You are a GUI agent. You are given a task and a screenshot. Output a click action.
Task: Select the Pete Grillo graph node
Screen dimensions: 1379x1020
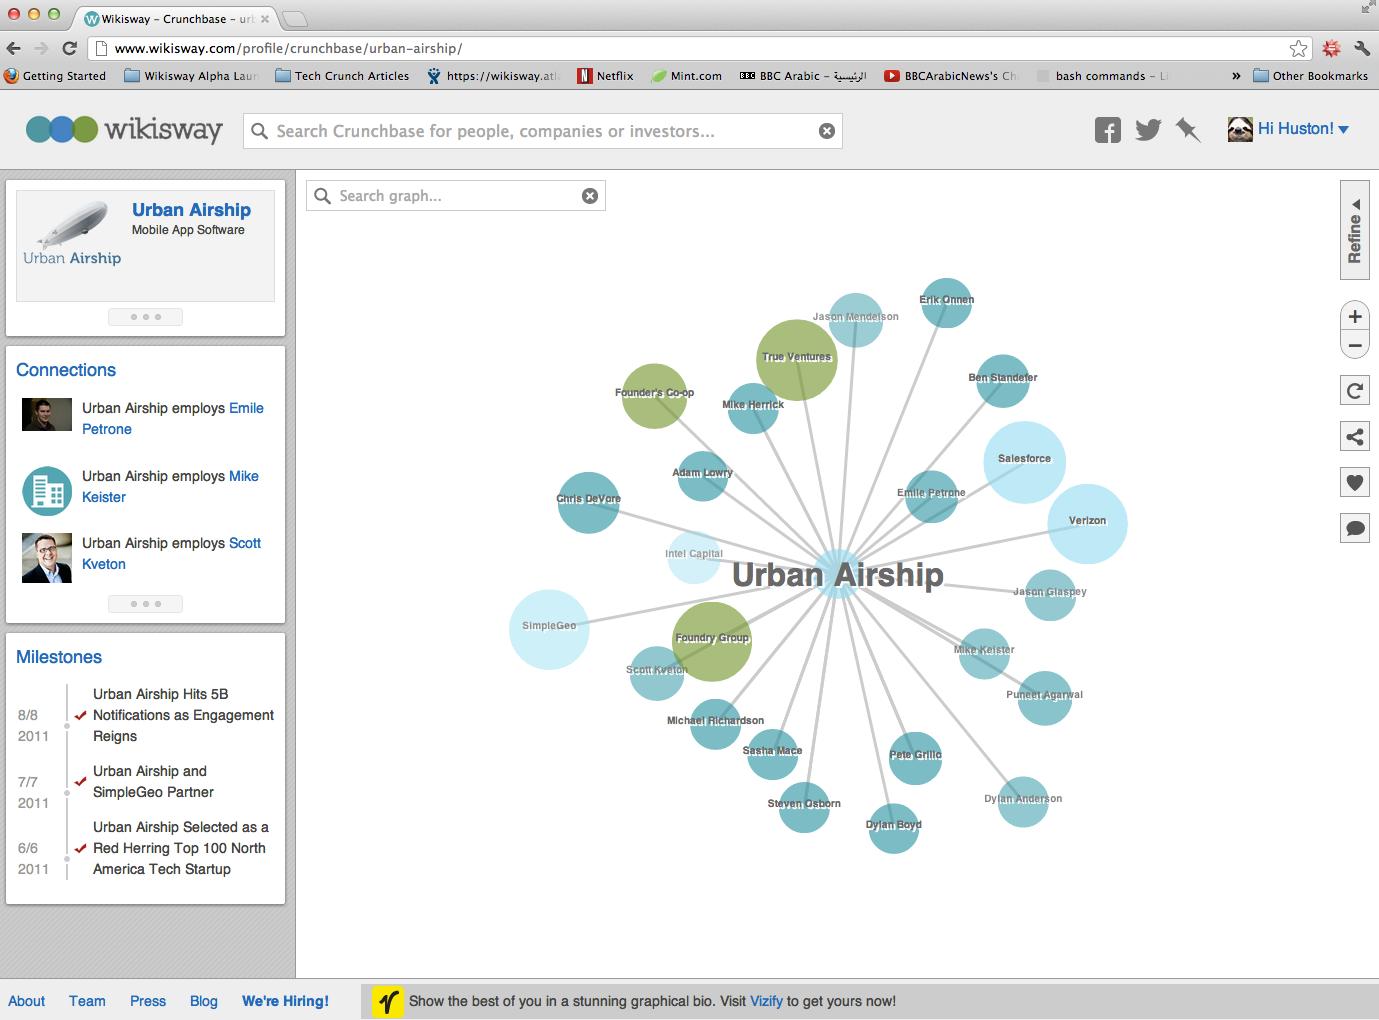coord(915,757)
